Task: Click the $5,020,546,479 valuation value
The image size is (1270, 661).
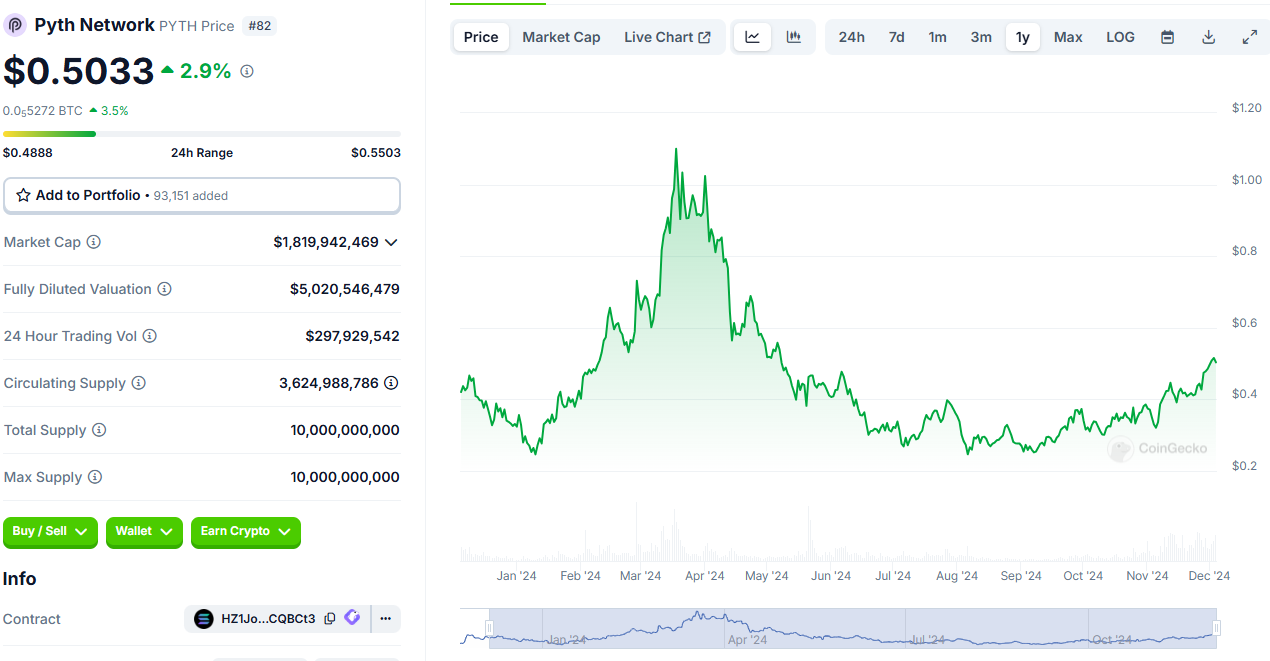Action: click(x=345, y=289)
